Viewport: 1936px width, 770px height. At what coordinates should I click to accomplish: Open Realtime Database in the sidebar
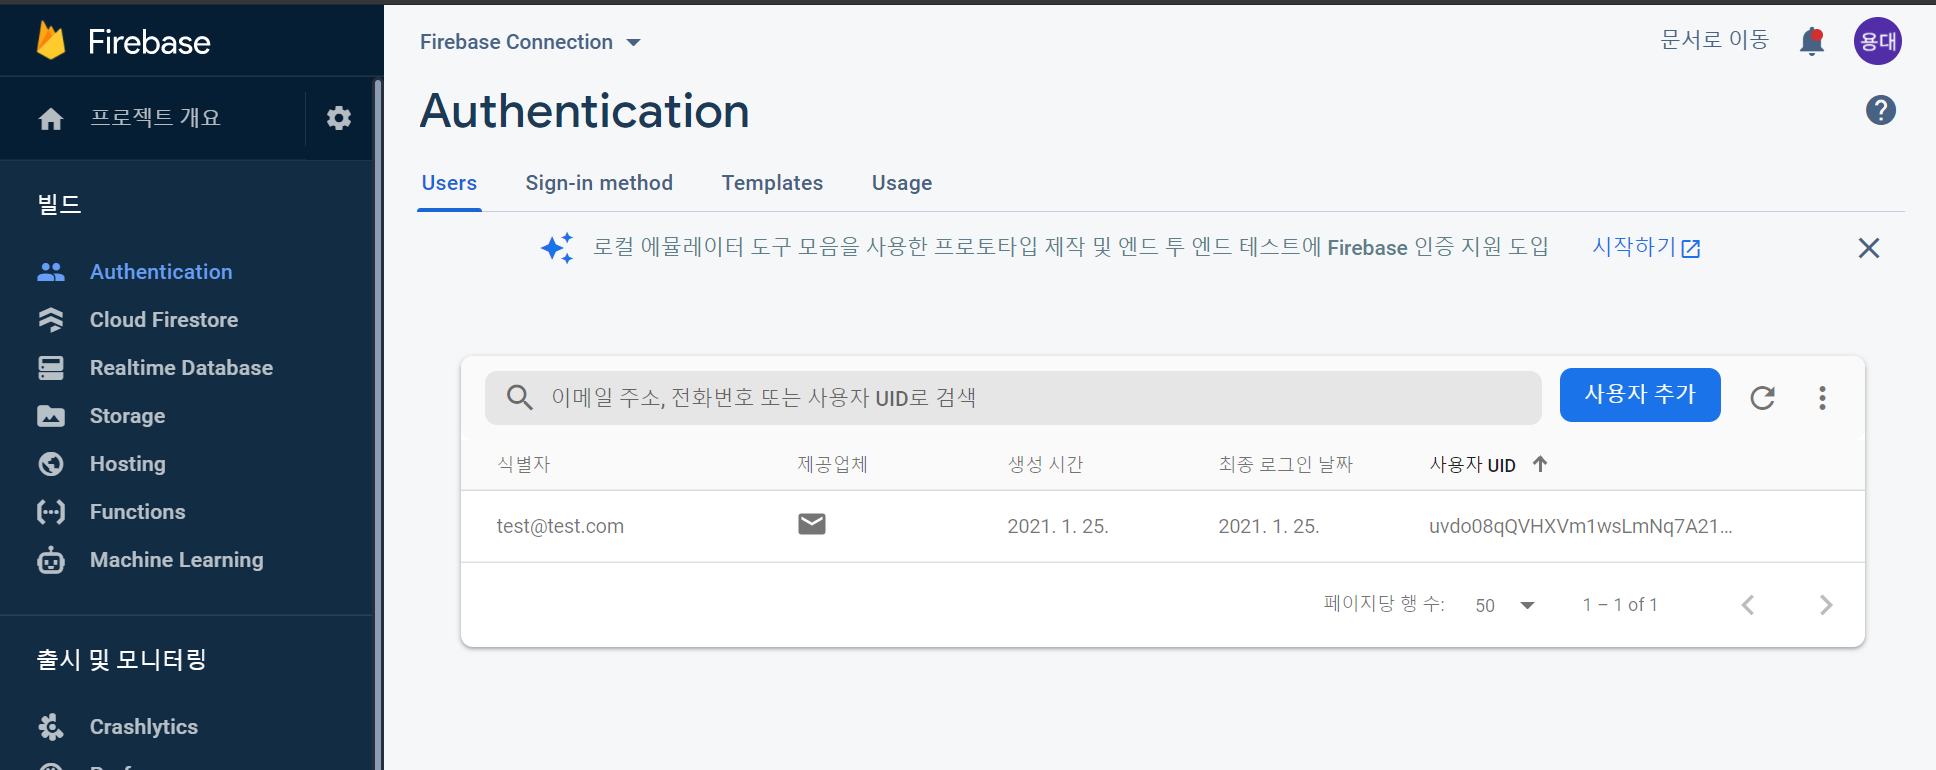[181, 368]
